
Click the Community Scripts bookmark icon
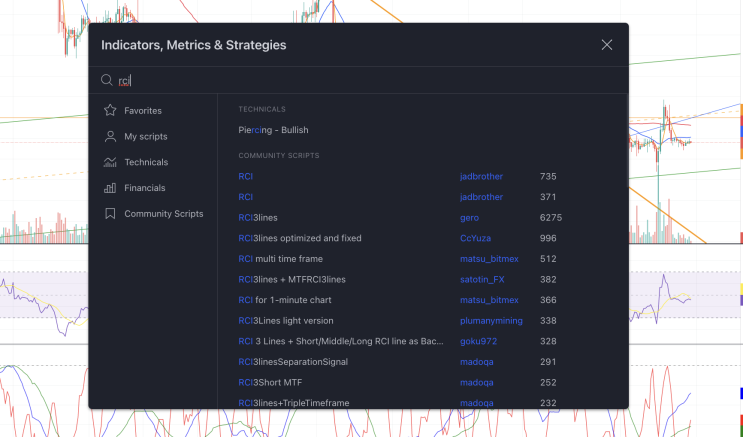point(110,214)
